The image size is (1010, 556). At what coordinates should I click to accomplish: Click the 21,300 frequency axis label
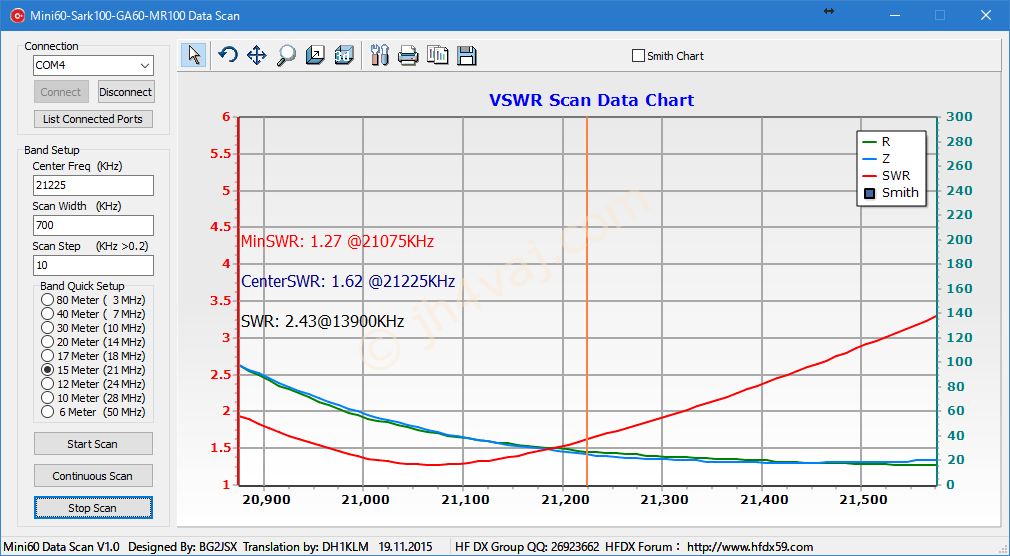click(x=662, y=499)
